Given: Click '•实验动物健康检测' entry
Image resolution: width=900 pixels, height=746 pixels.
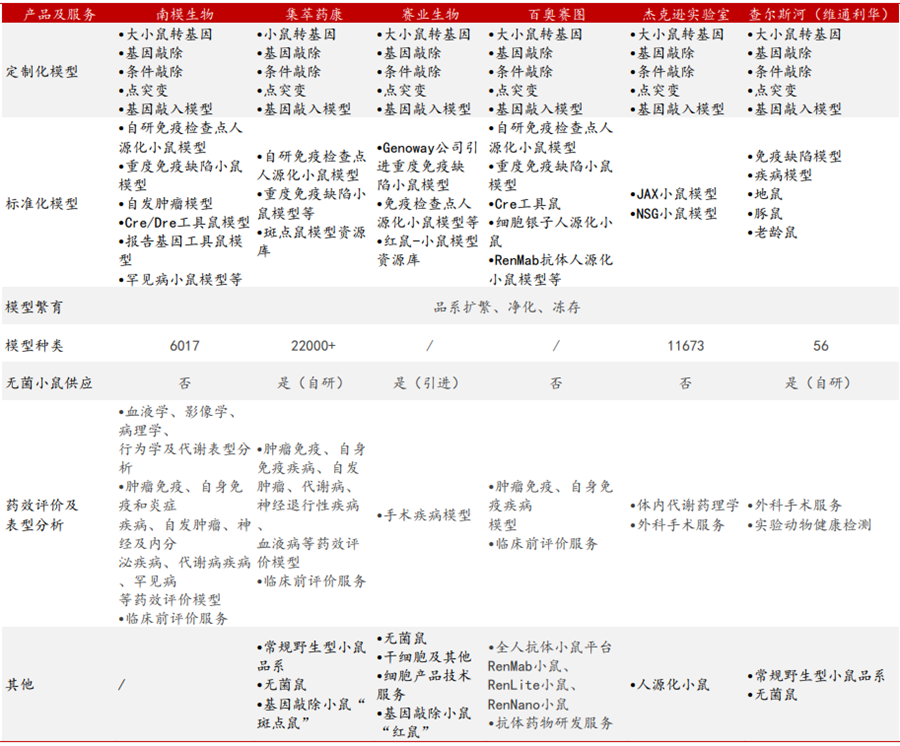Looking at the screenshot, I should coord(809,524).
